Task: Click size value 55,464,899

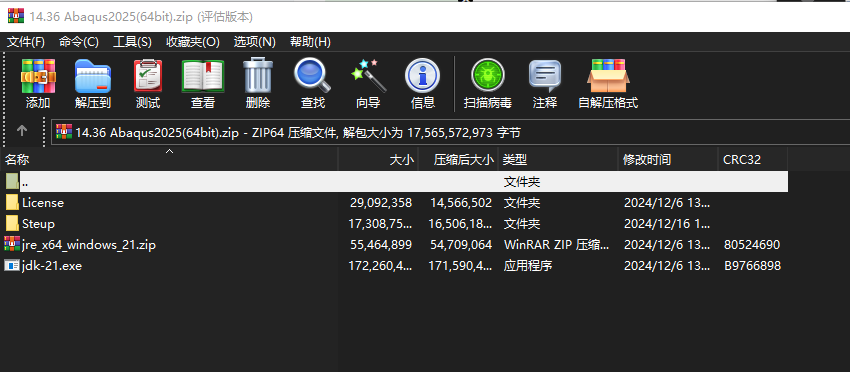Action: click(x=381, y=245)
